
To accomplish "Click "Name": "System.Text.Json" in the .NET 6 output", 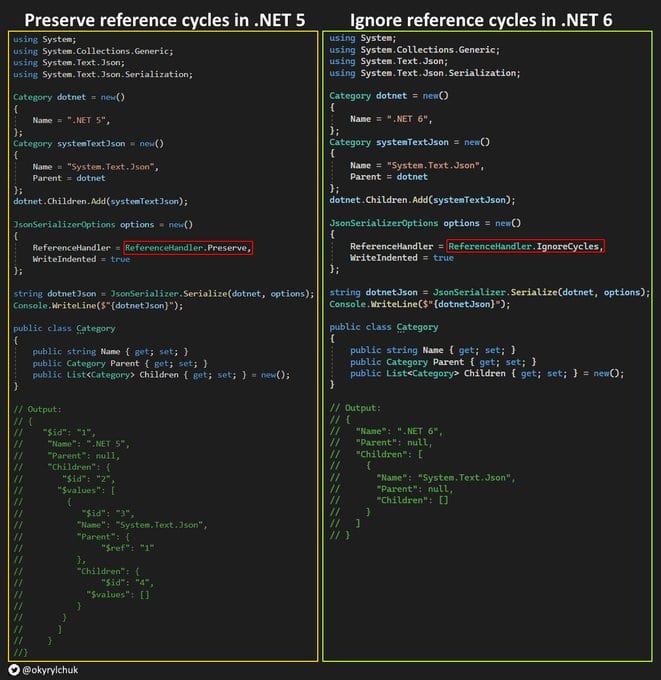I will click(445, 477).
